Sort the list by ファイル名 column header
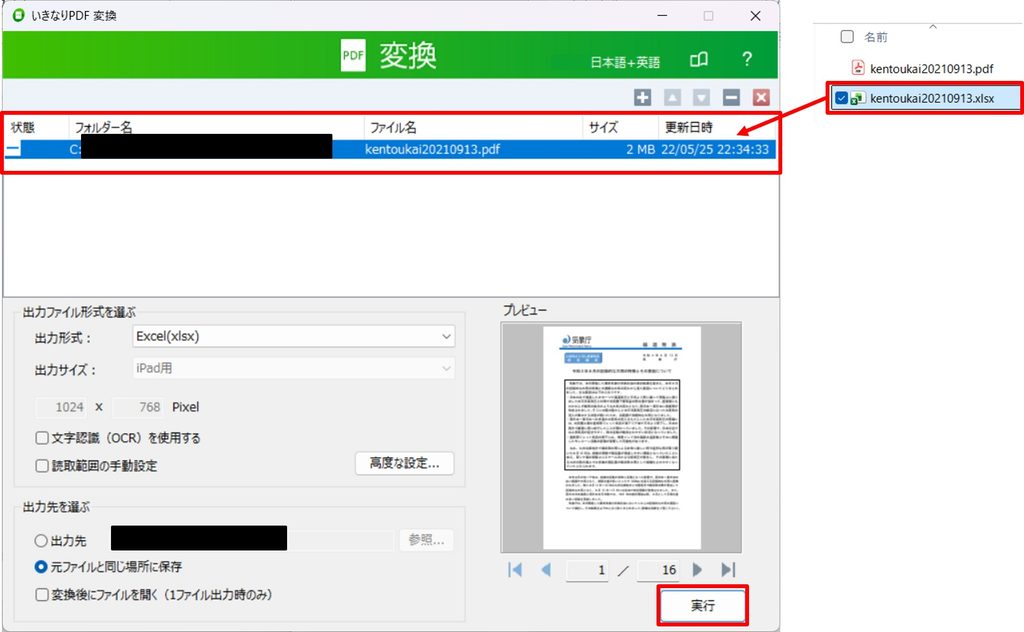The height and width of the screenshot is (632, 1024). click(473, 127)
